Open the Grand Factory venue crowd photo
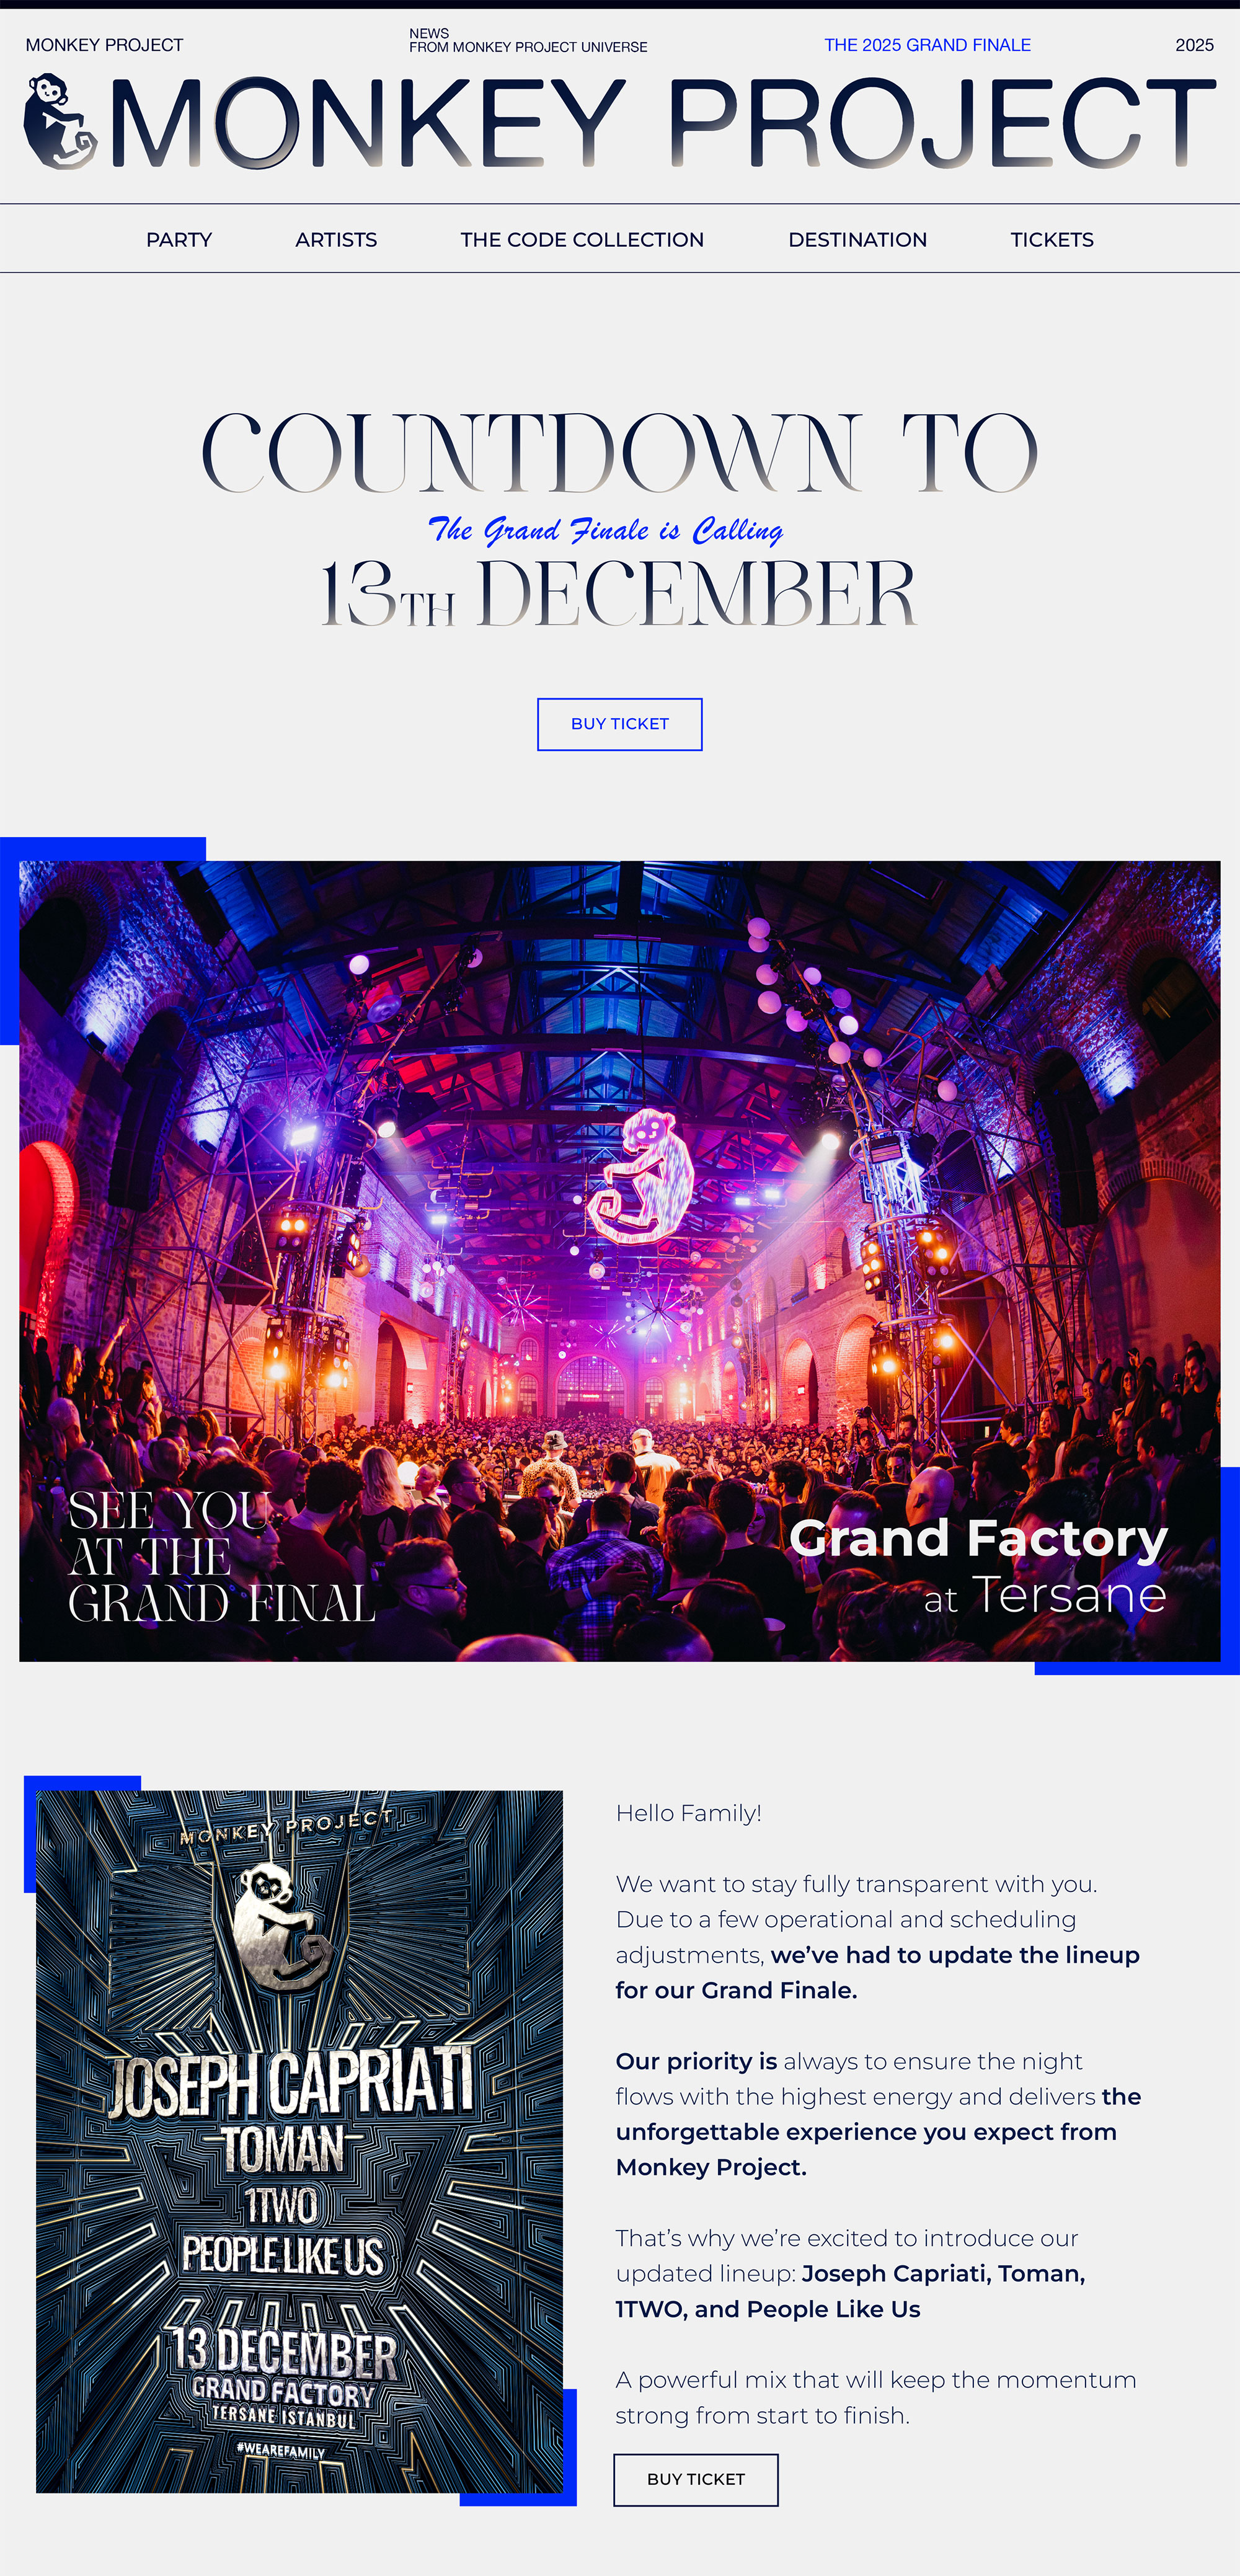This screenshot has height=2576, width=1240. click(x=620, y=1261)
